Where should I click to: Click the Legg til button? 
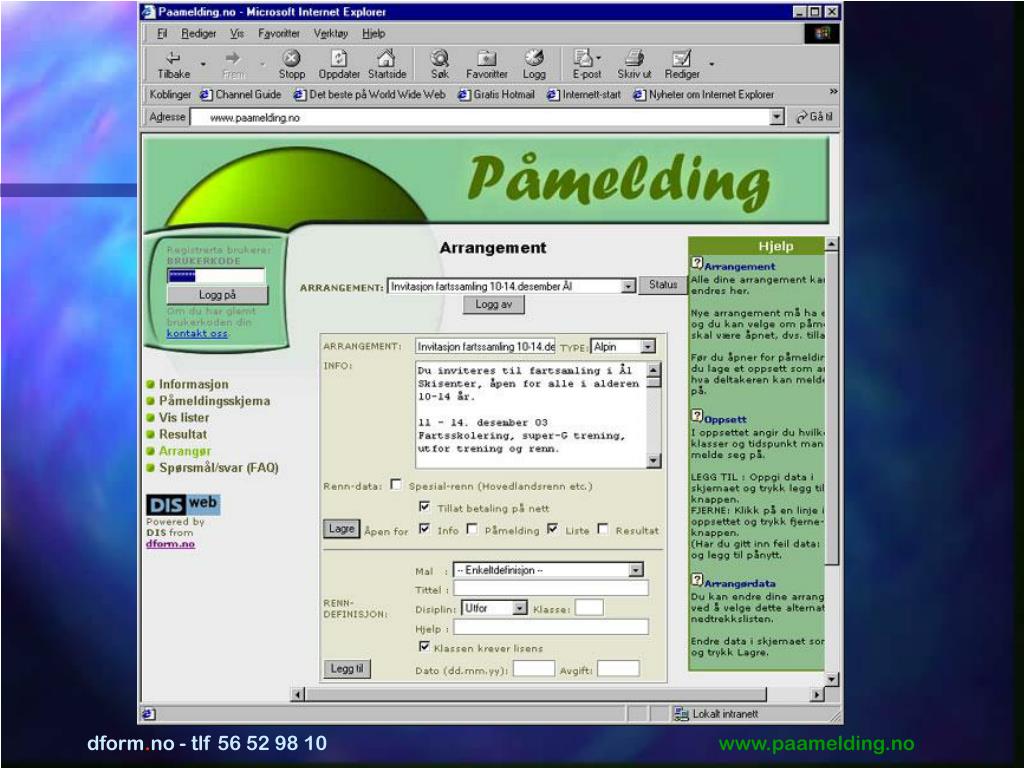[x=347, y=669]
